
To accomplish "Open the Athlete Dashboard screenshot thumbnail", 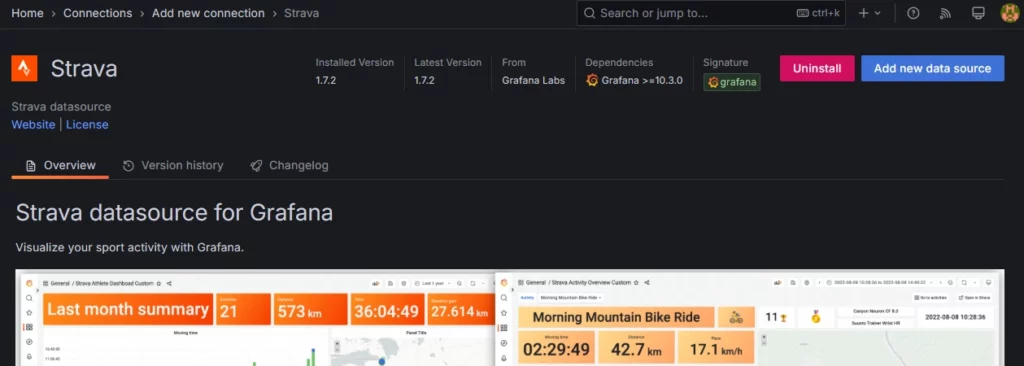I will [x=255, y=318].
